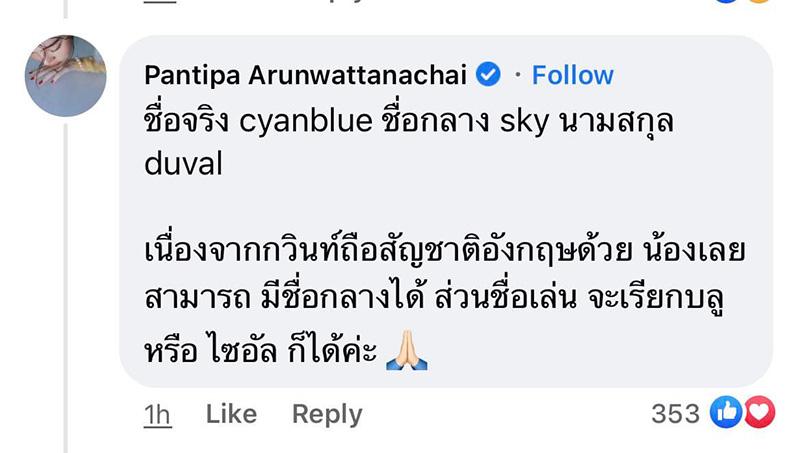The image size is (800, 453).
Task: Click the red heart reaction icon beside 353
Action: [759, 412]
